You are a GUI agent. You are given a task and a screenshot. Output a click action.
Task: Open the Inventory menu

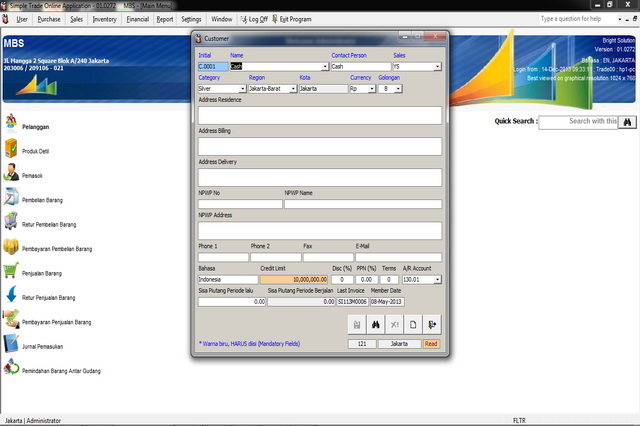point(104,19)
